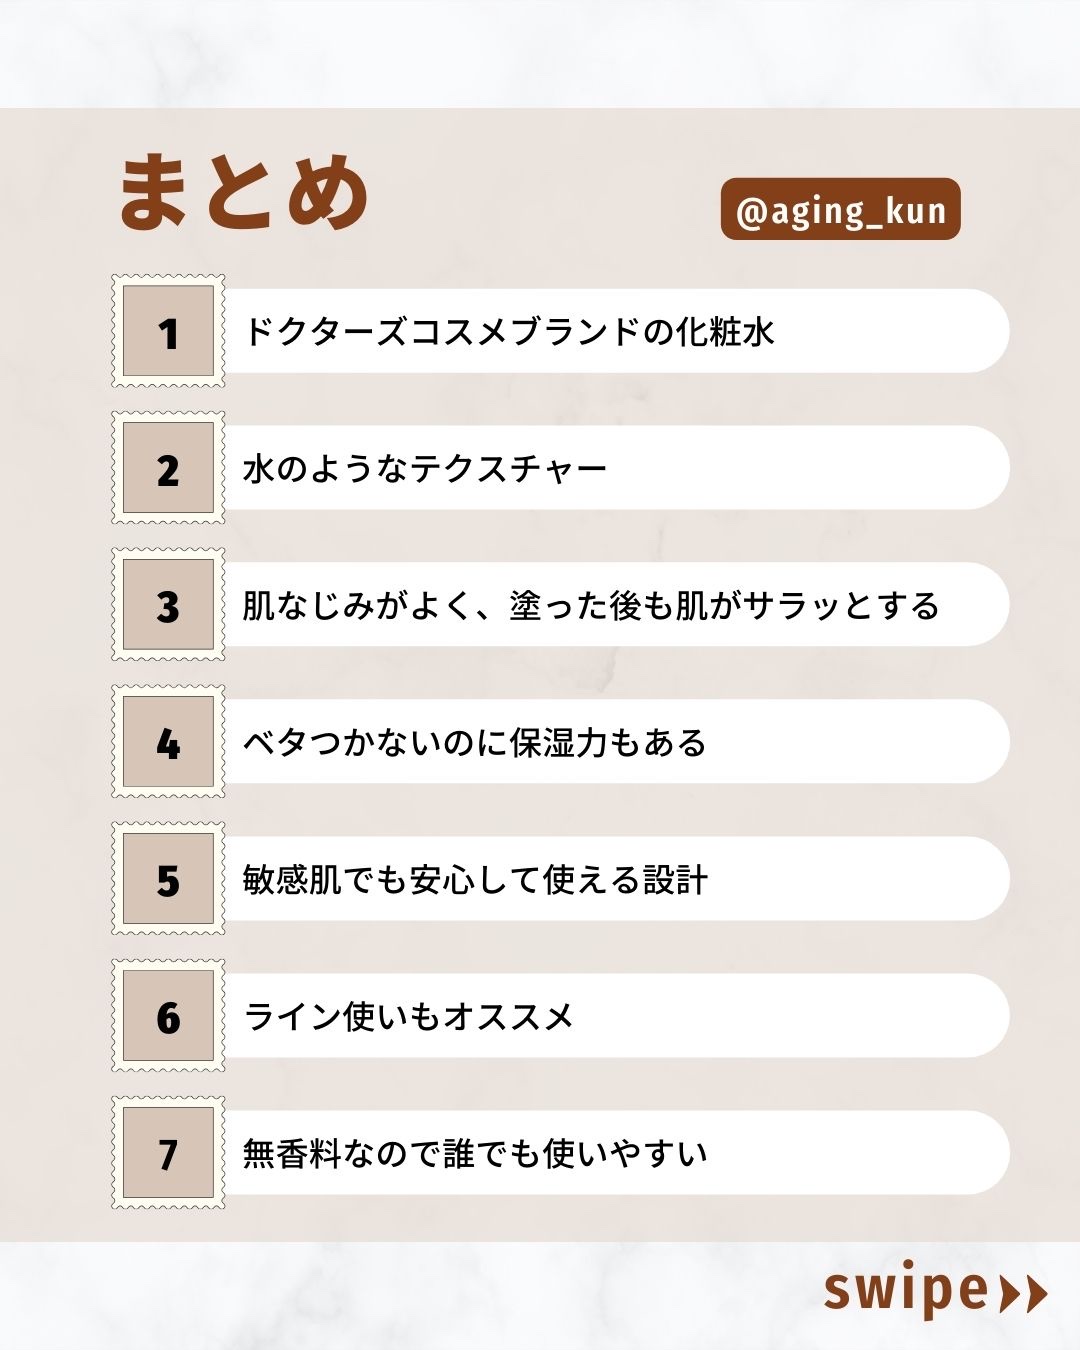Choose the 敏感肌でも安心して使える設計 item
The width and height of the screenshot is (1080, 1350).
475,880
